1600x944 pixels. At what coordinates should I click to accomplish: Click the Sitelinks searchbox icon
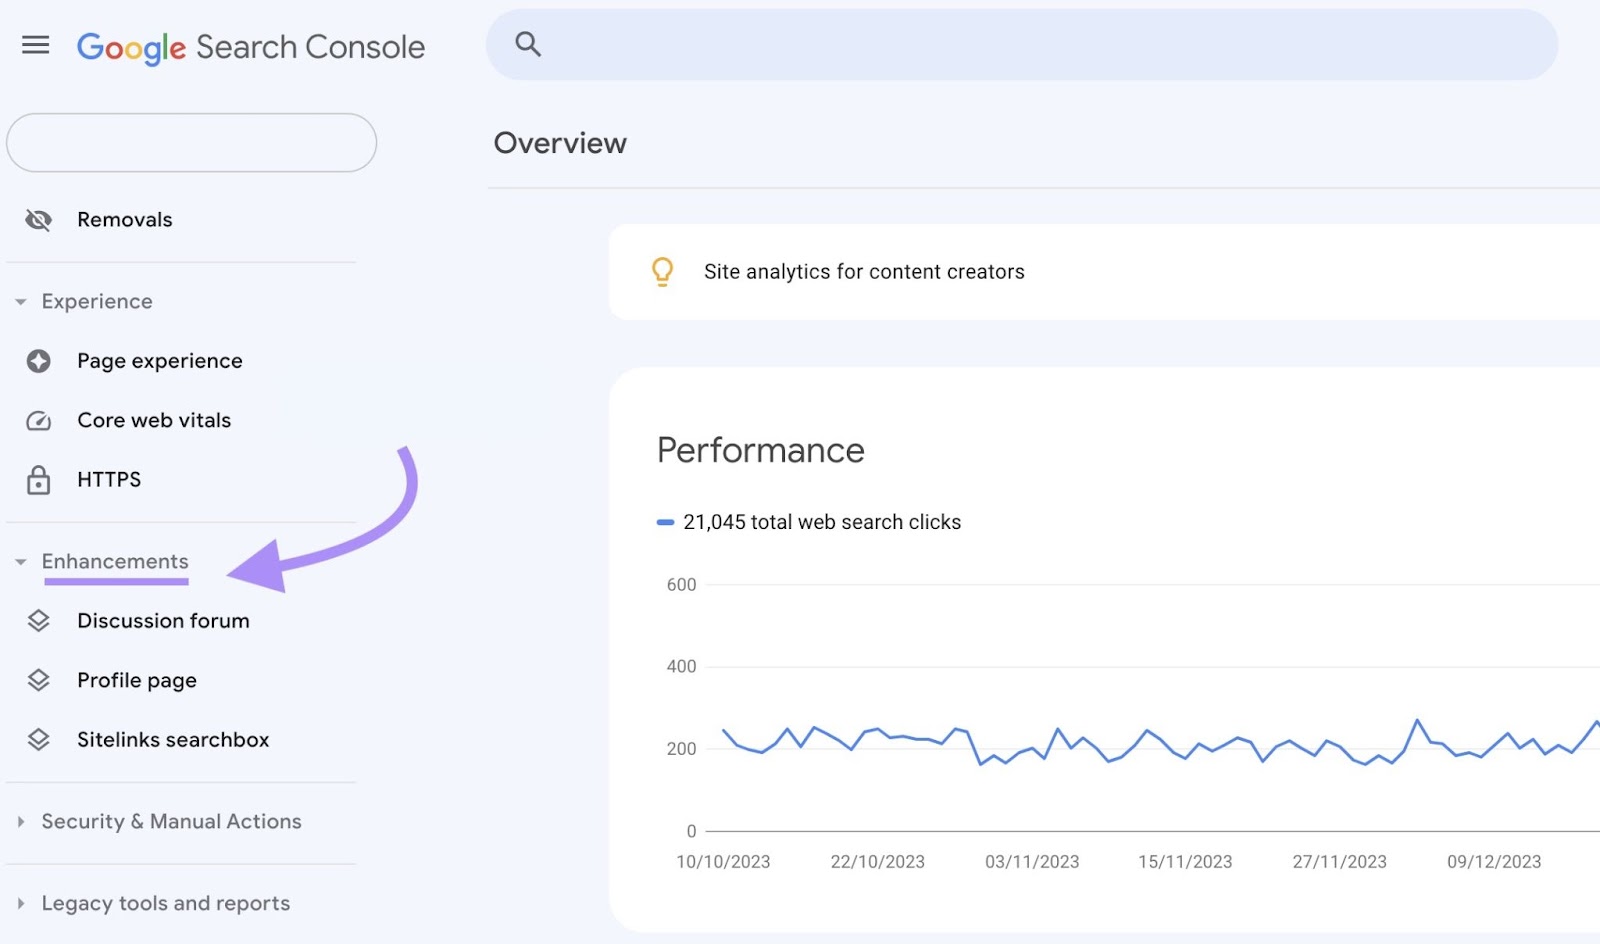click(x=40, y=740)
